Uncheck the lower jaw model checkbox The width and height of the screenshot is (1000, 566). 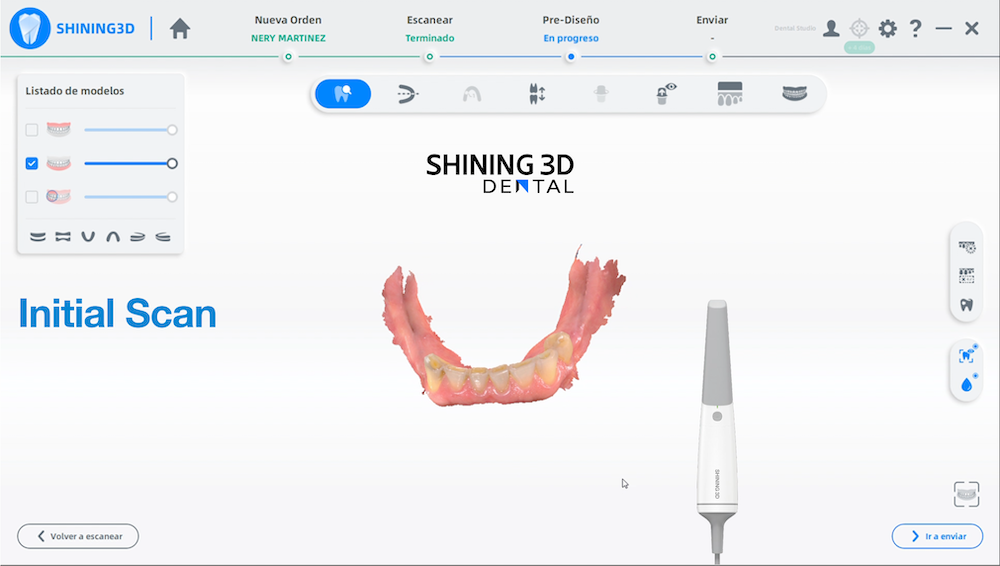coord(32,163)
